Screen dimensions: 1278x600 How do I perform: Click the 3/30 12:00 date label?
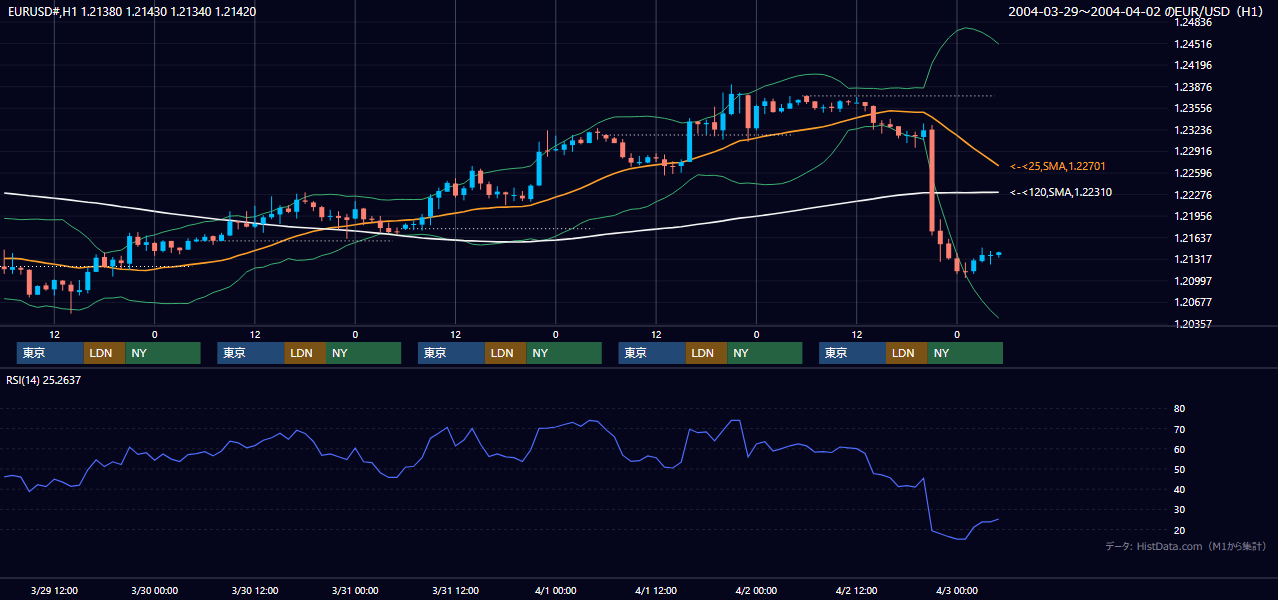pos(254,590)
